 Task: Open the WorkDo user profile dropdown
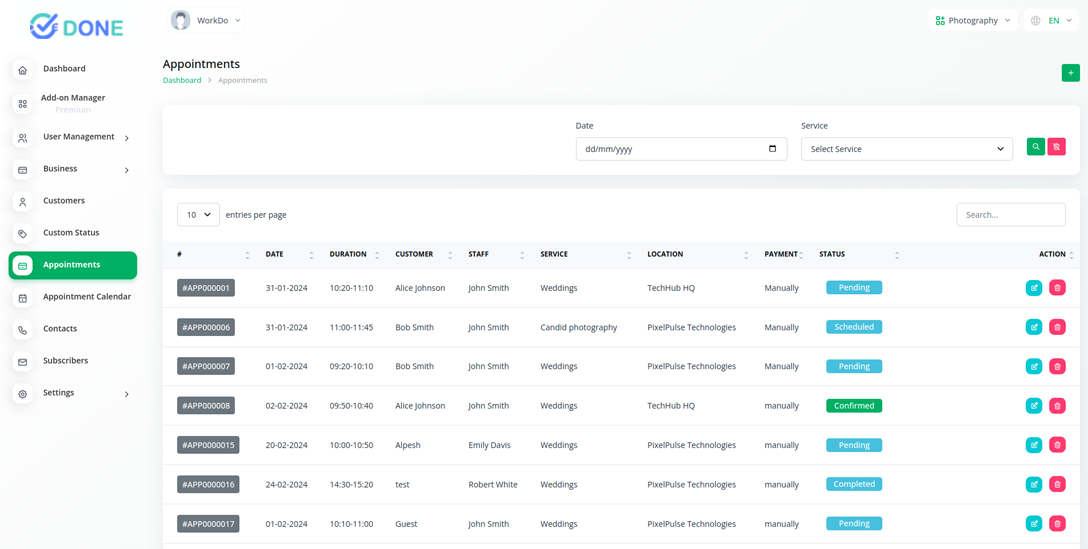(x=206, y=20)
